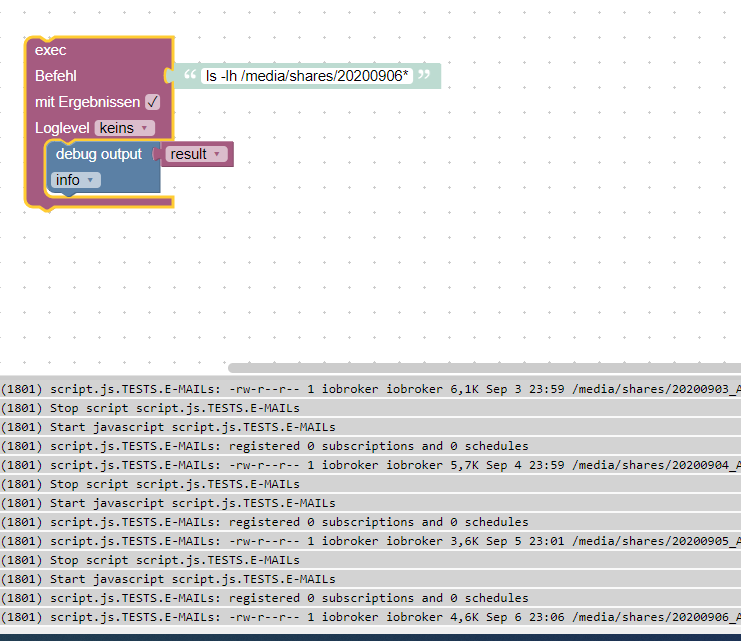Click the opening quote mark of the text block
The image size is (741, 641).
[190, 74]
